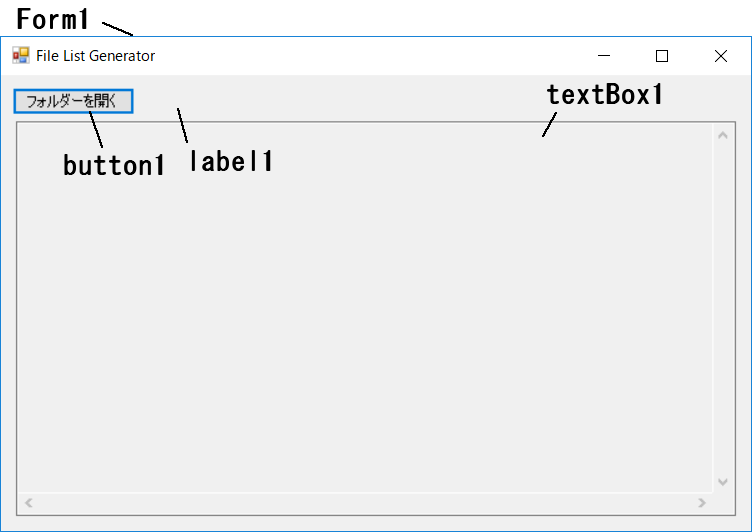Close the File List Generator window

(x=720, y=56)
